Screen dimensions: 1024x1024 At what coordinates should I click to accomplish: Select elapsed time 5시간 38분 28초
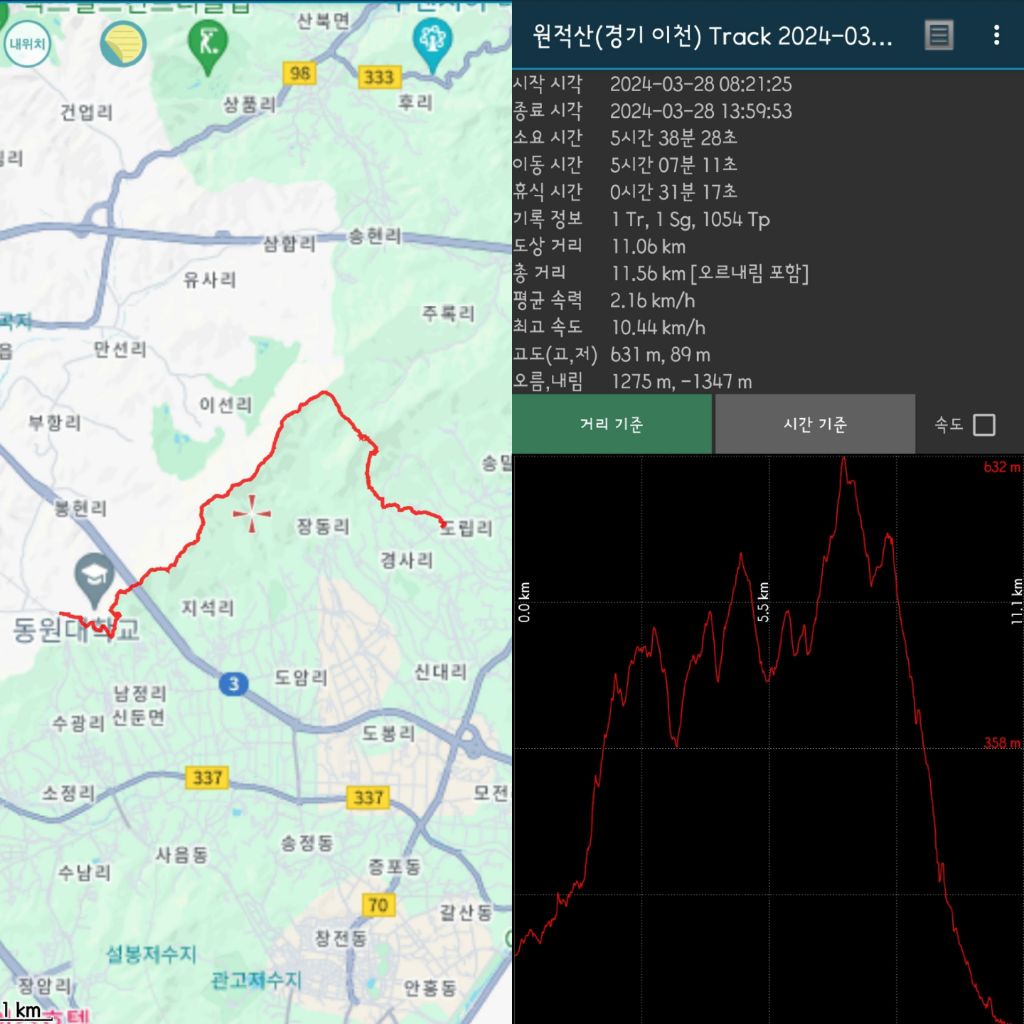tap(673, 138)
